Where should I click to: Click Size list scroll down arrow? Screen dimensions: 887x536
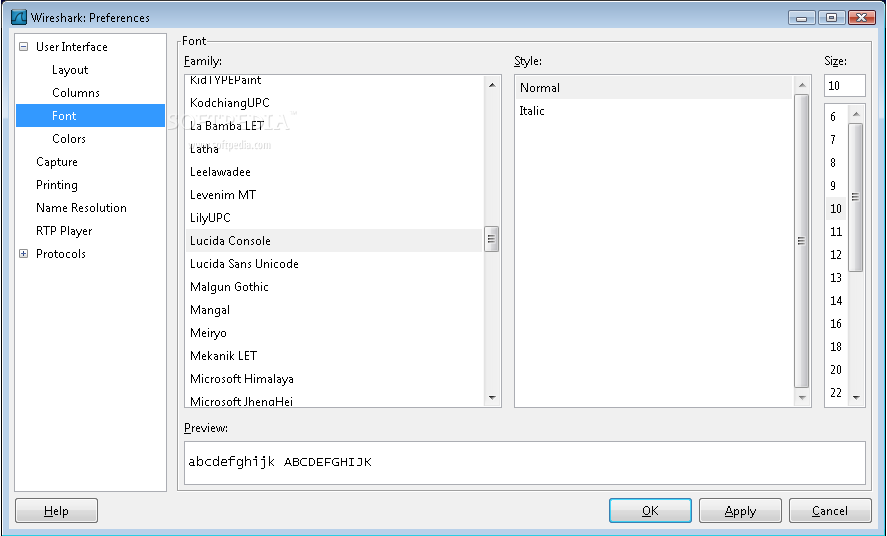[x=856, y=397]
